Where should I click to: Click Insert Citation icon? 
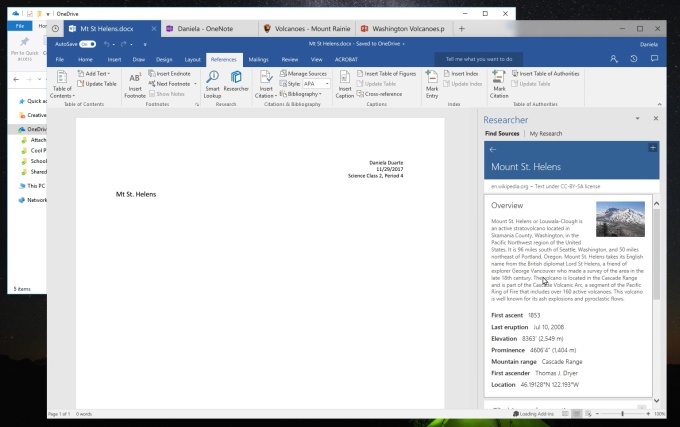point(266,82)
